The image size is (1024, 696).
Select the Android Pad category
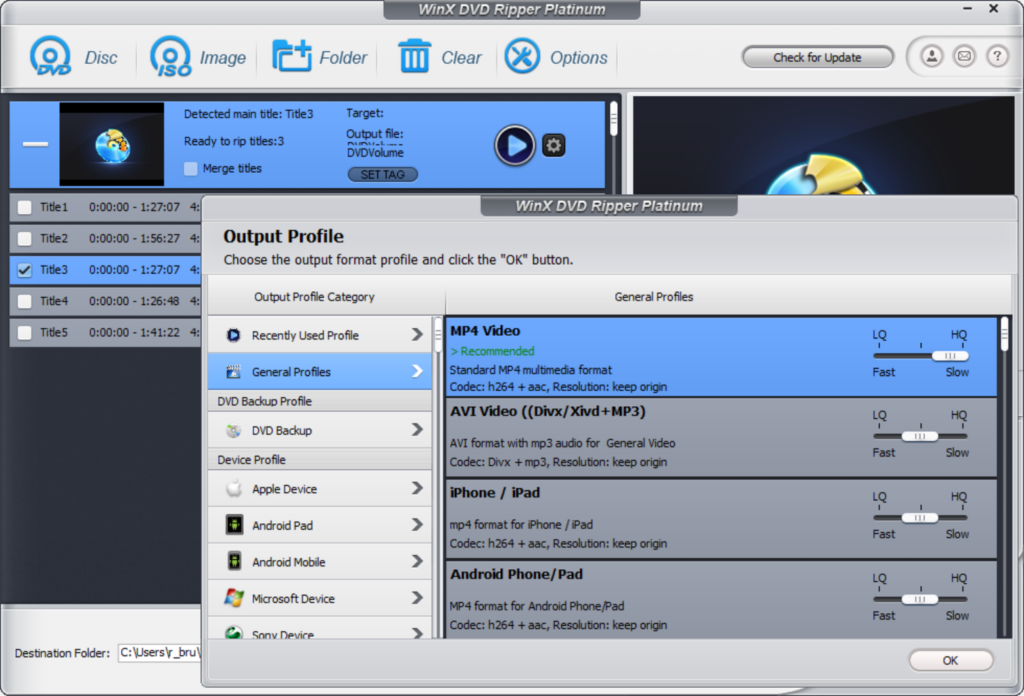coord(320,525)
